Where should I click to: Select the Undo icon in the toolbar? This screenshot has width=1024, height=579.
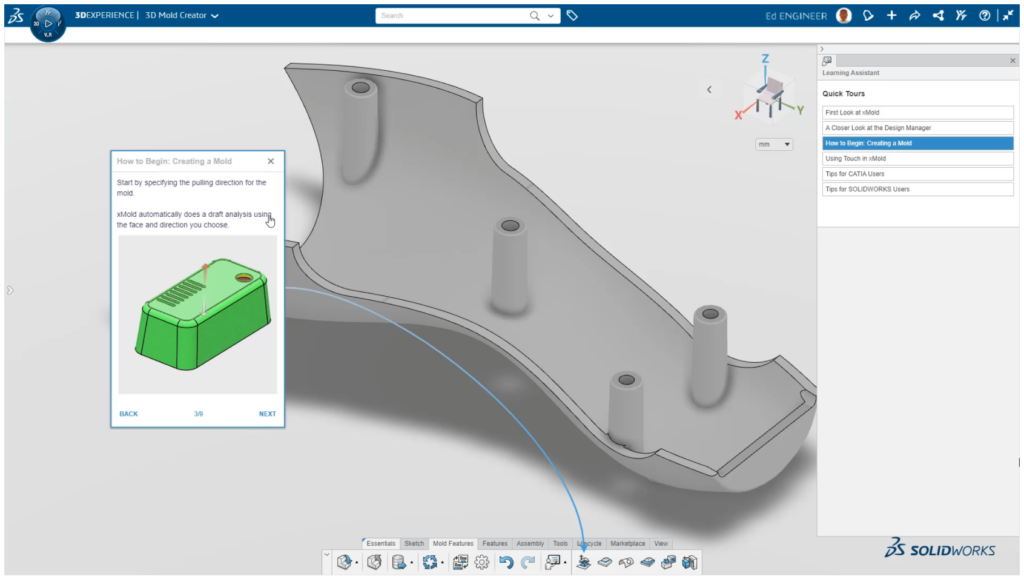coord(505,562)
